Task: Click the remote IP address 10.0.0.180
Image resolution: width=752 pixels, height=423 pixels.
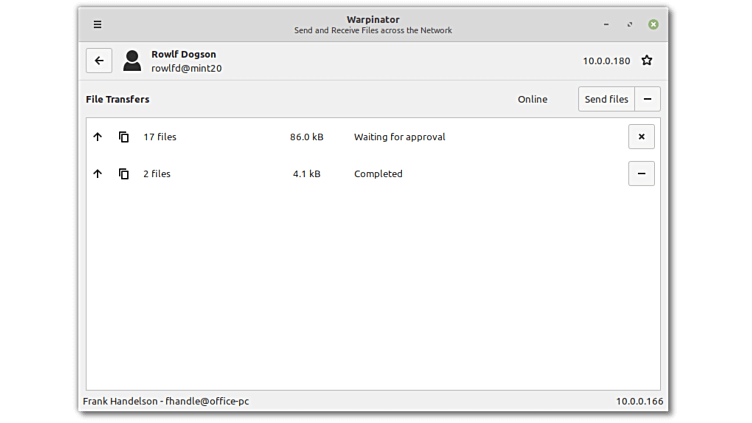Action: (x=606, y=61)
